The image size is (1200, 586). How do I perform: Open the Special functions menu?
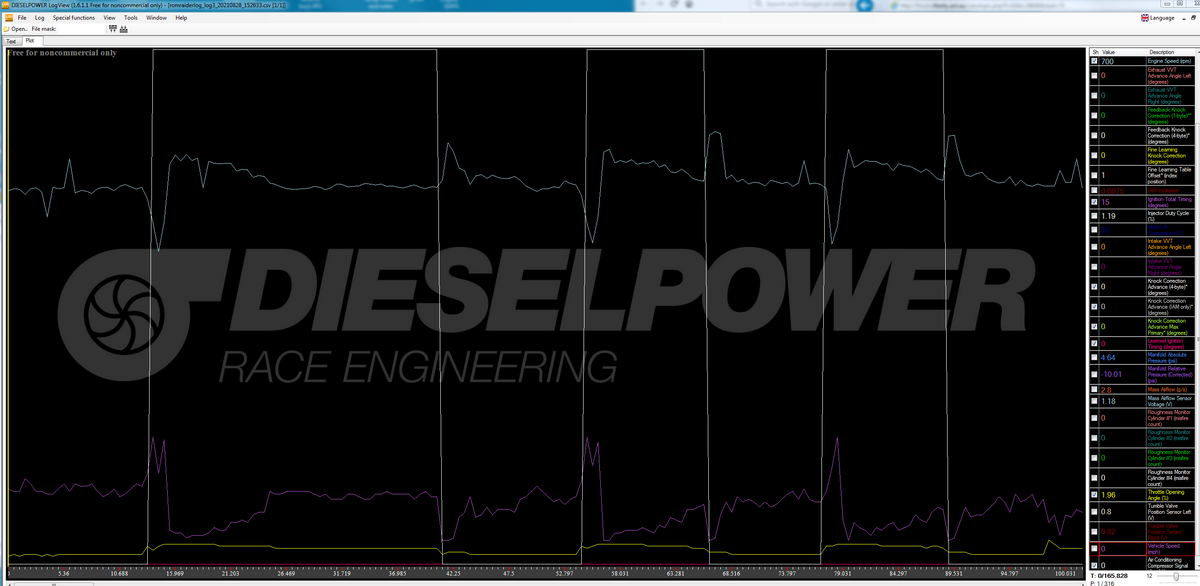73,18
